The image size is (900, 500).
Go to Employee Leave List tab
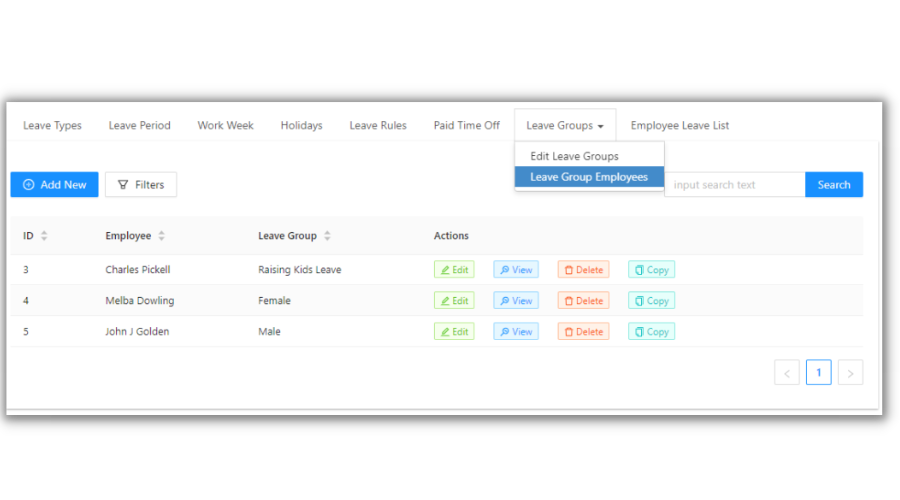pos(679,126)
